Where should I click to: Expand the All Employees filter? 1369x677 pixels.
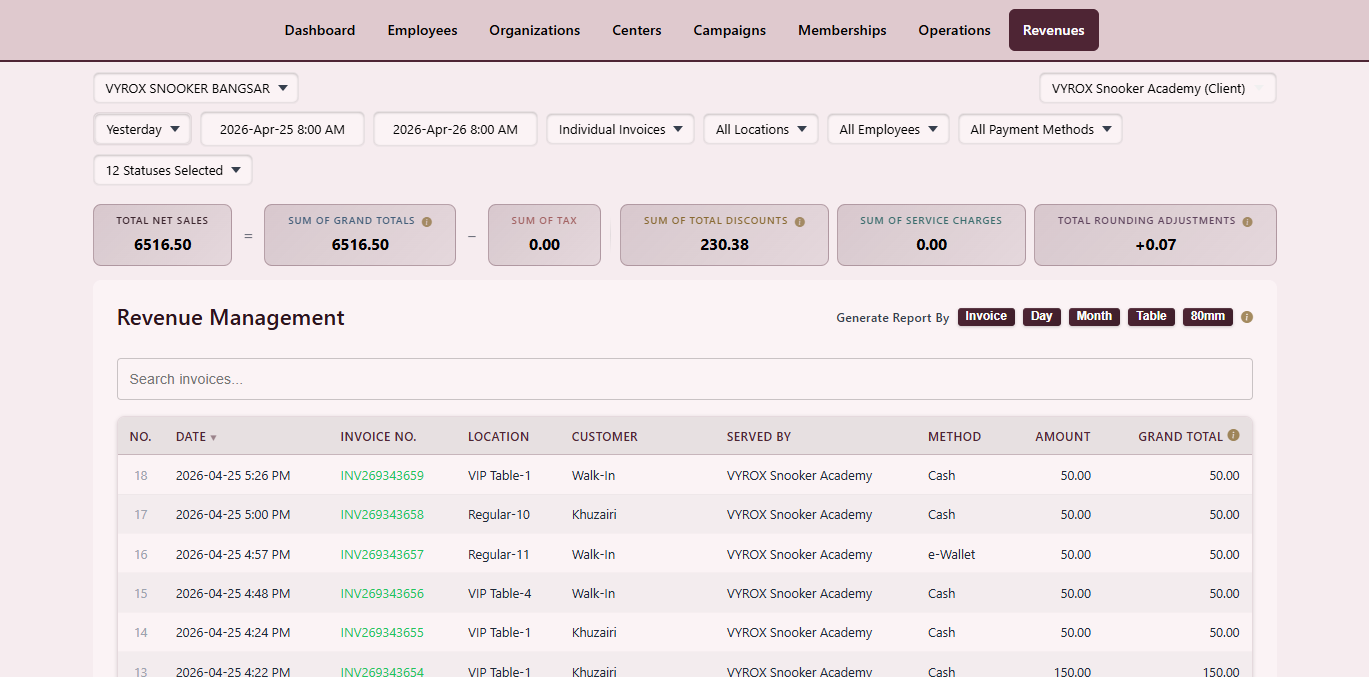click(x=888, y=129)
